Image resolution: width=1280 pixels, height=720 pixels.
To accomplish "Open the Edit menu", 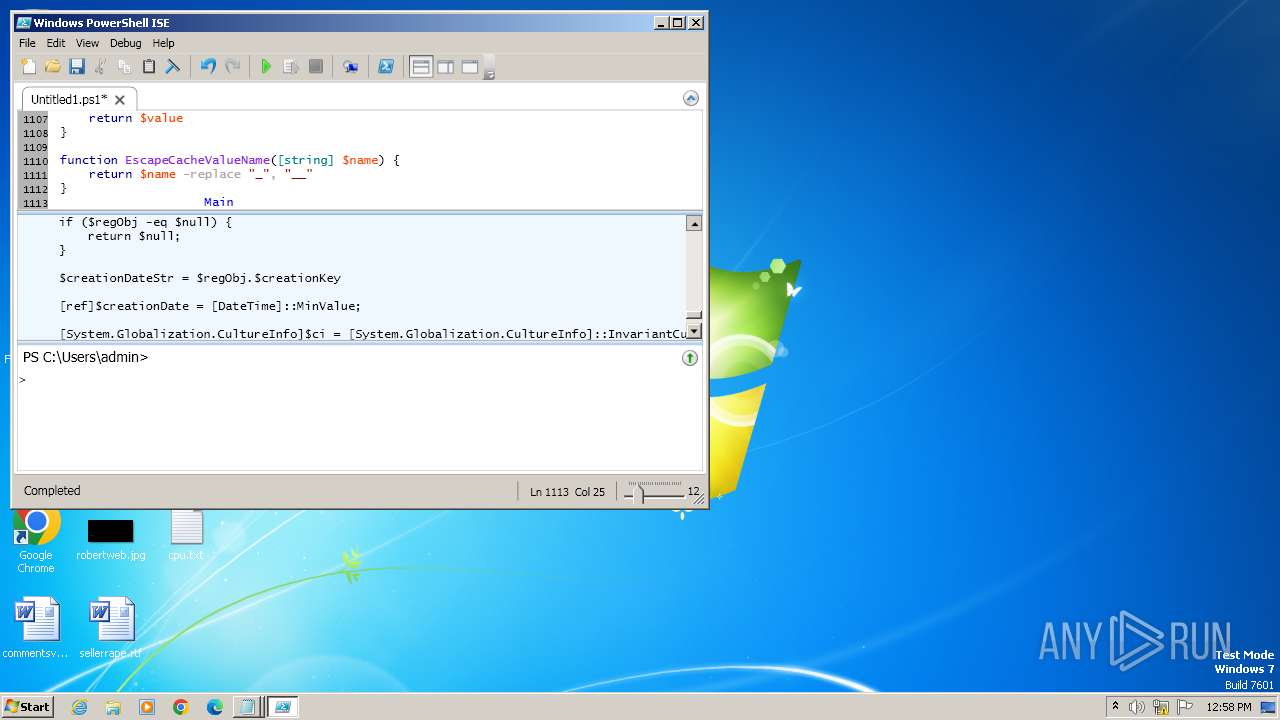I will point(56,43).
